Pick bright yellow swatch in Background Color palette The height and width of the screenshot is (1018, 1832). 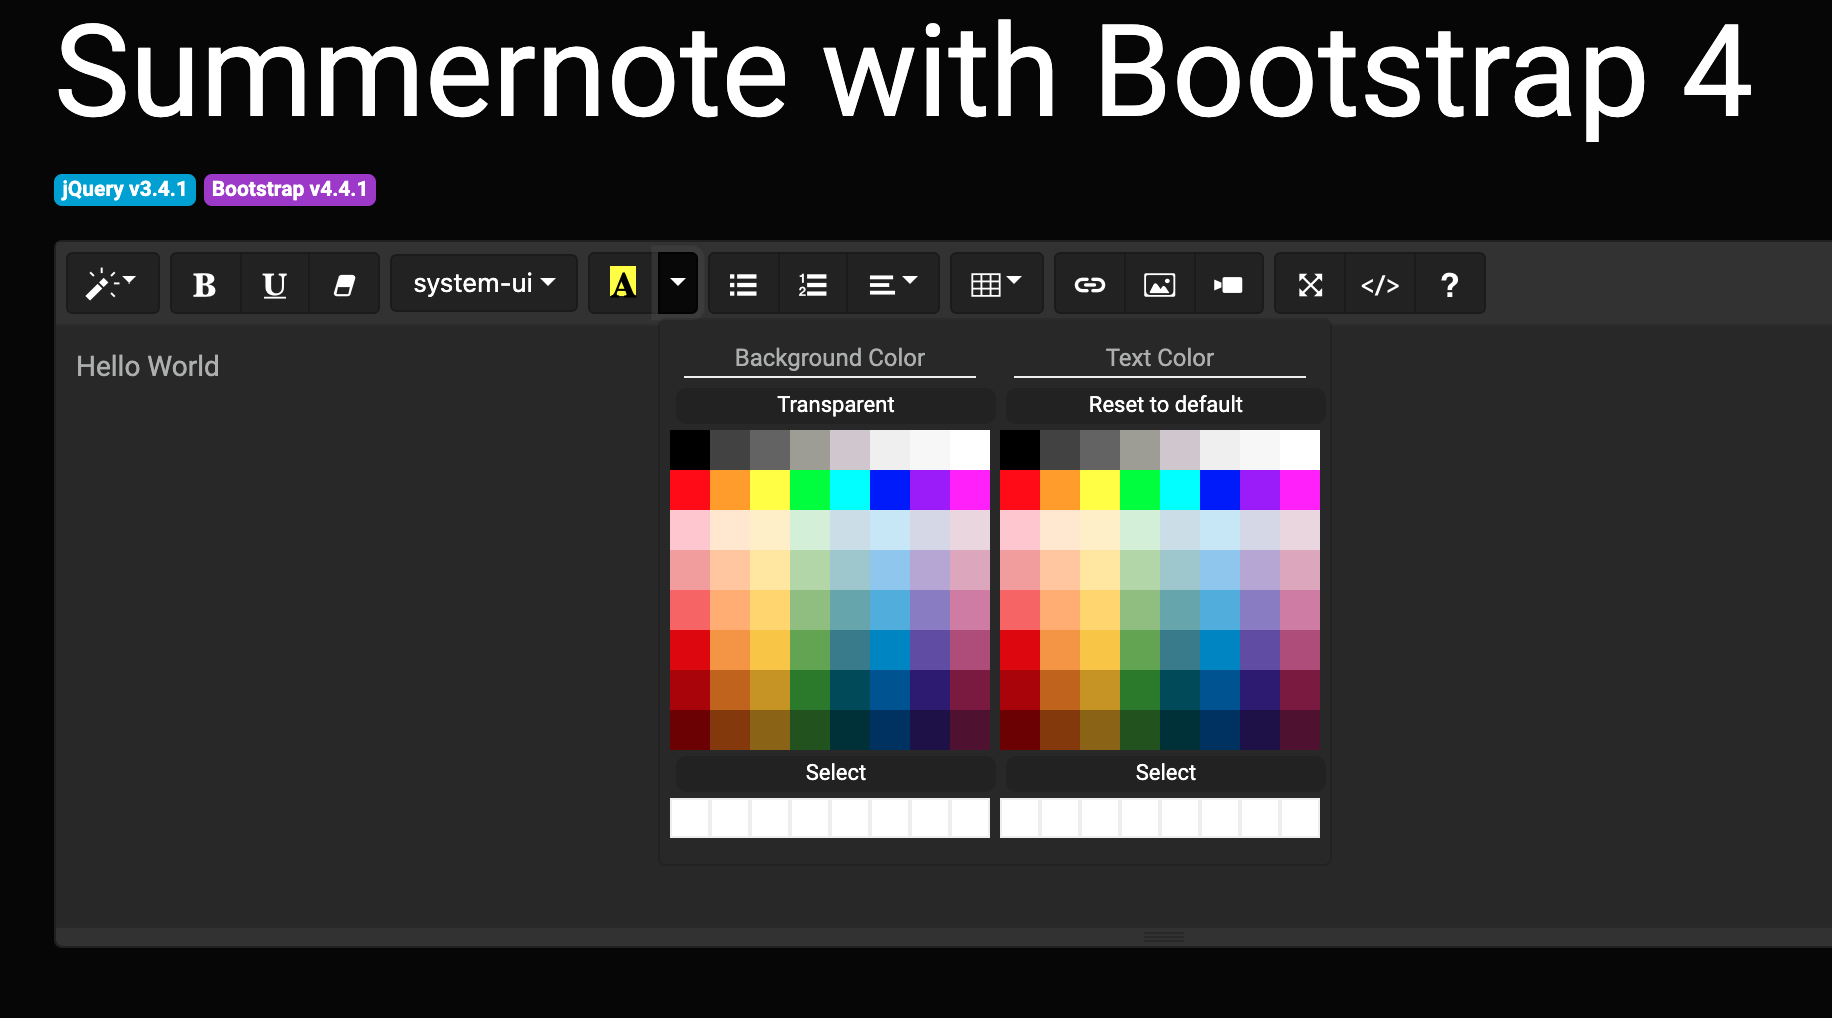pyautogui.click(x=770, y=490)
